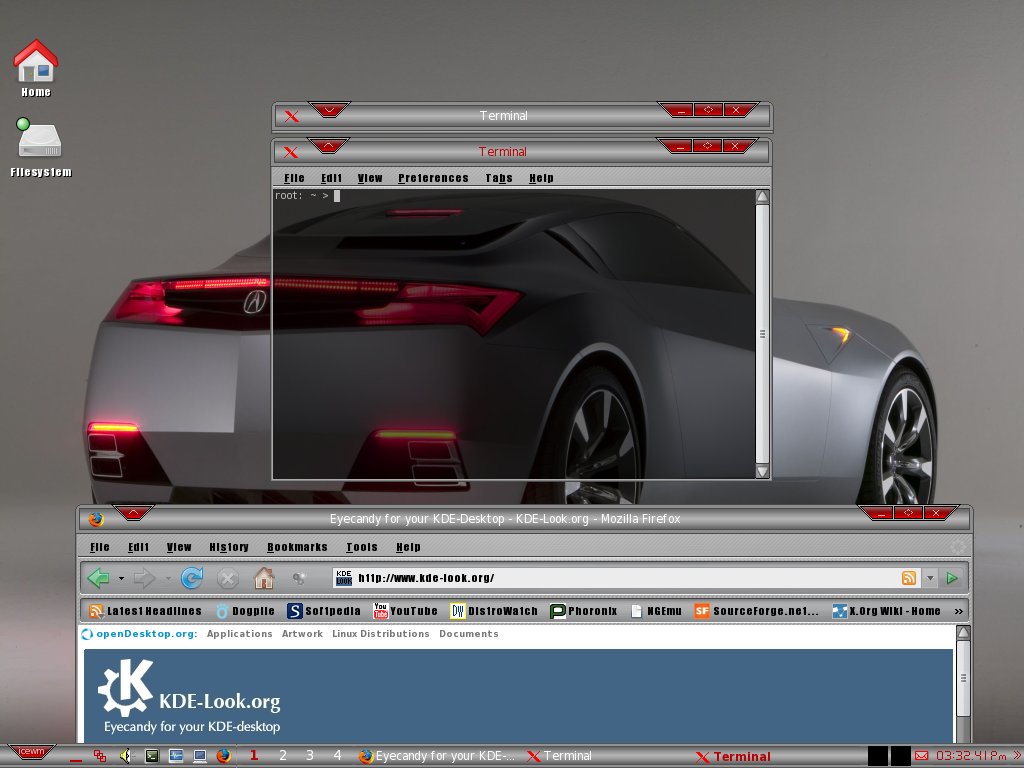Screen dimensions: 1024x768
Task: Launch terminal from taskbar launcher icon
Action: (x=151, y=756)
